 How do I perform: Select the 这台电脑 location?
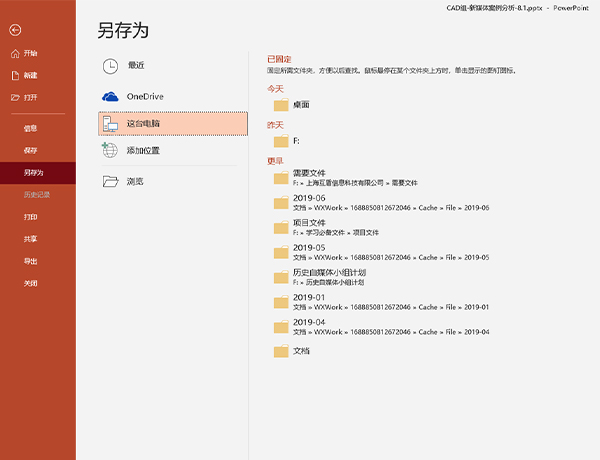point(173,124)
